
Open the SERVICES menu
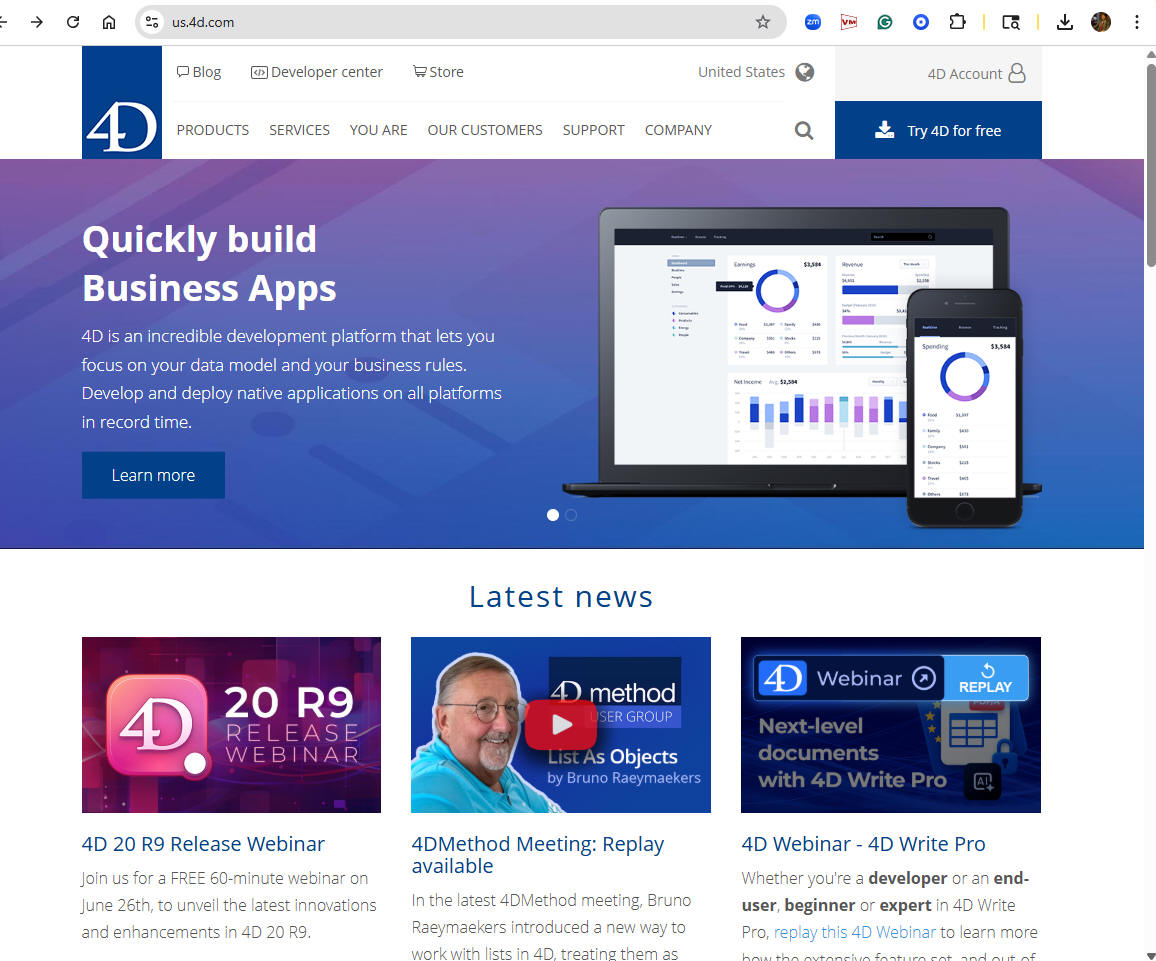pos(299,130)
